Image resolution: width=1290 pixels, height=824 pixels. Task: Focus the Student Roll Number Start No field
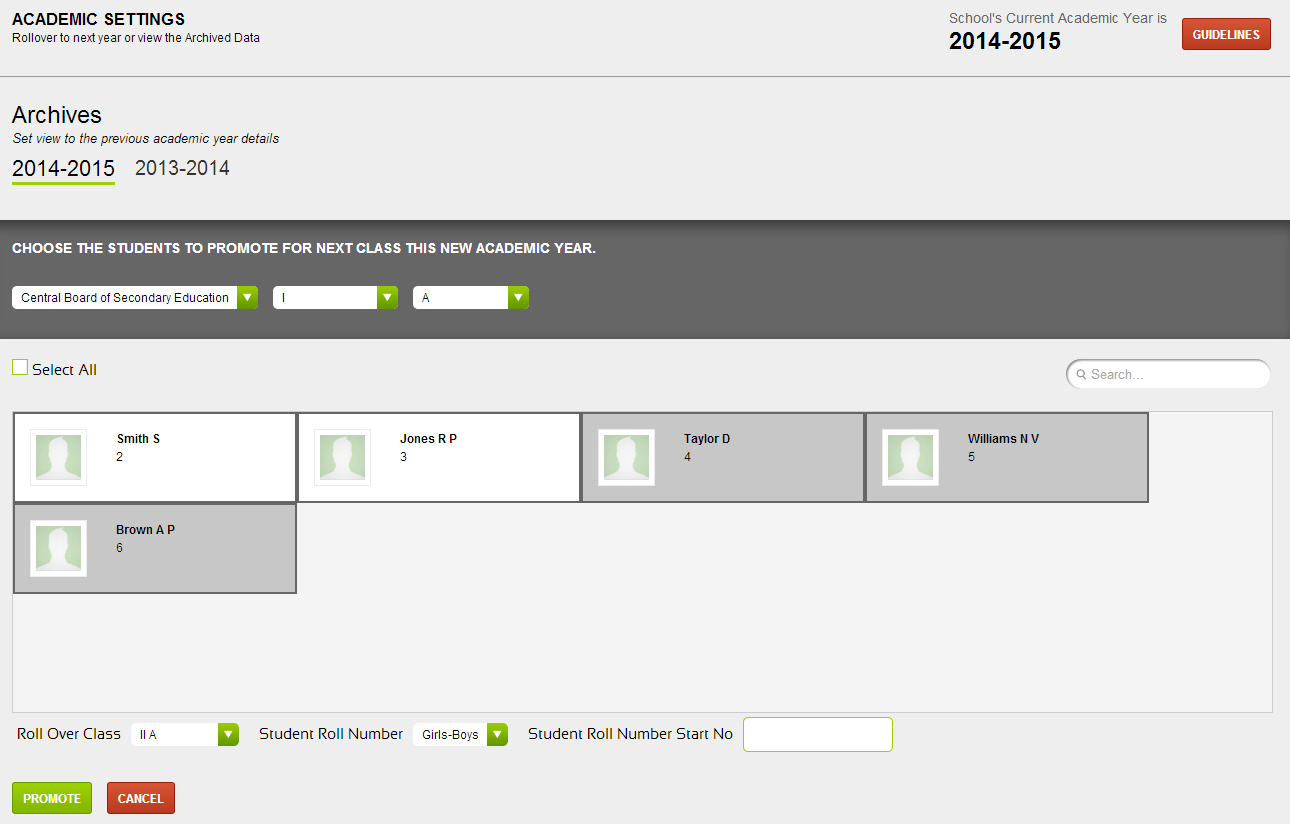[x=818, y=734]
